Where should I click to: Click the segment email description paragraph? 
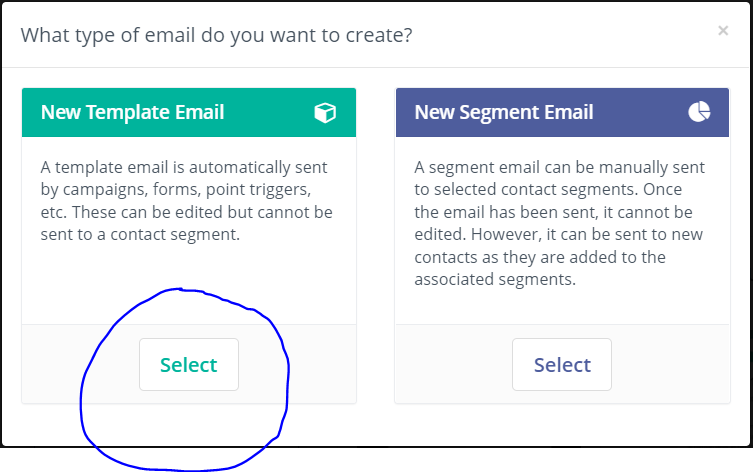(x=559, y=223)
